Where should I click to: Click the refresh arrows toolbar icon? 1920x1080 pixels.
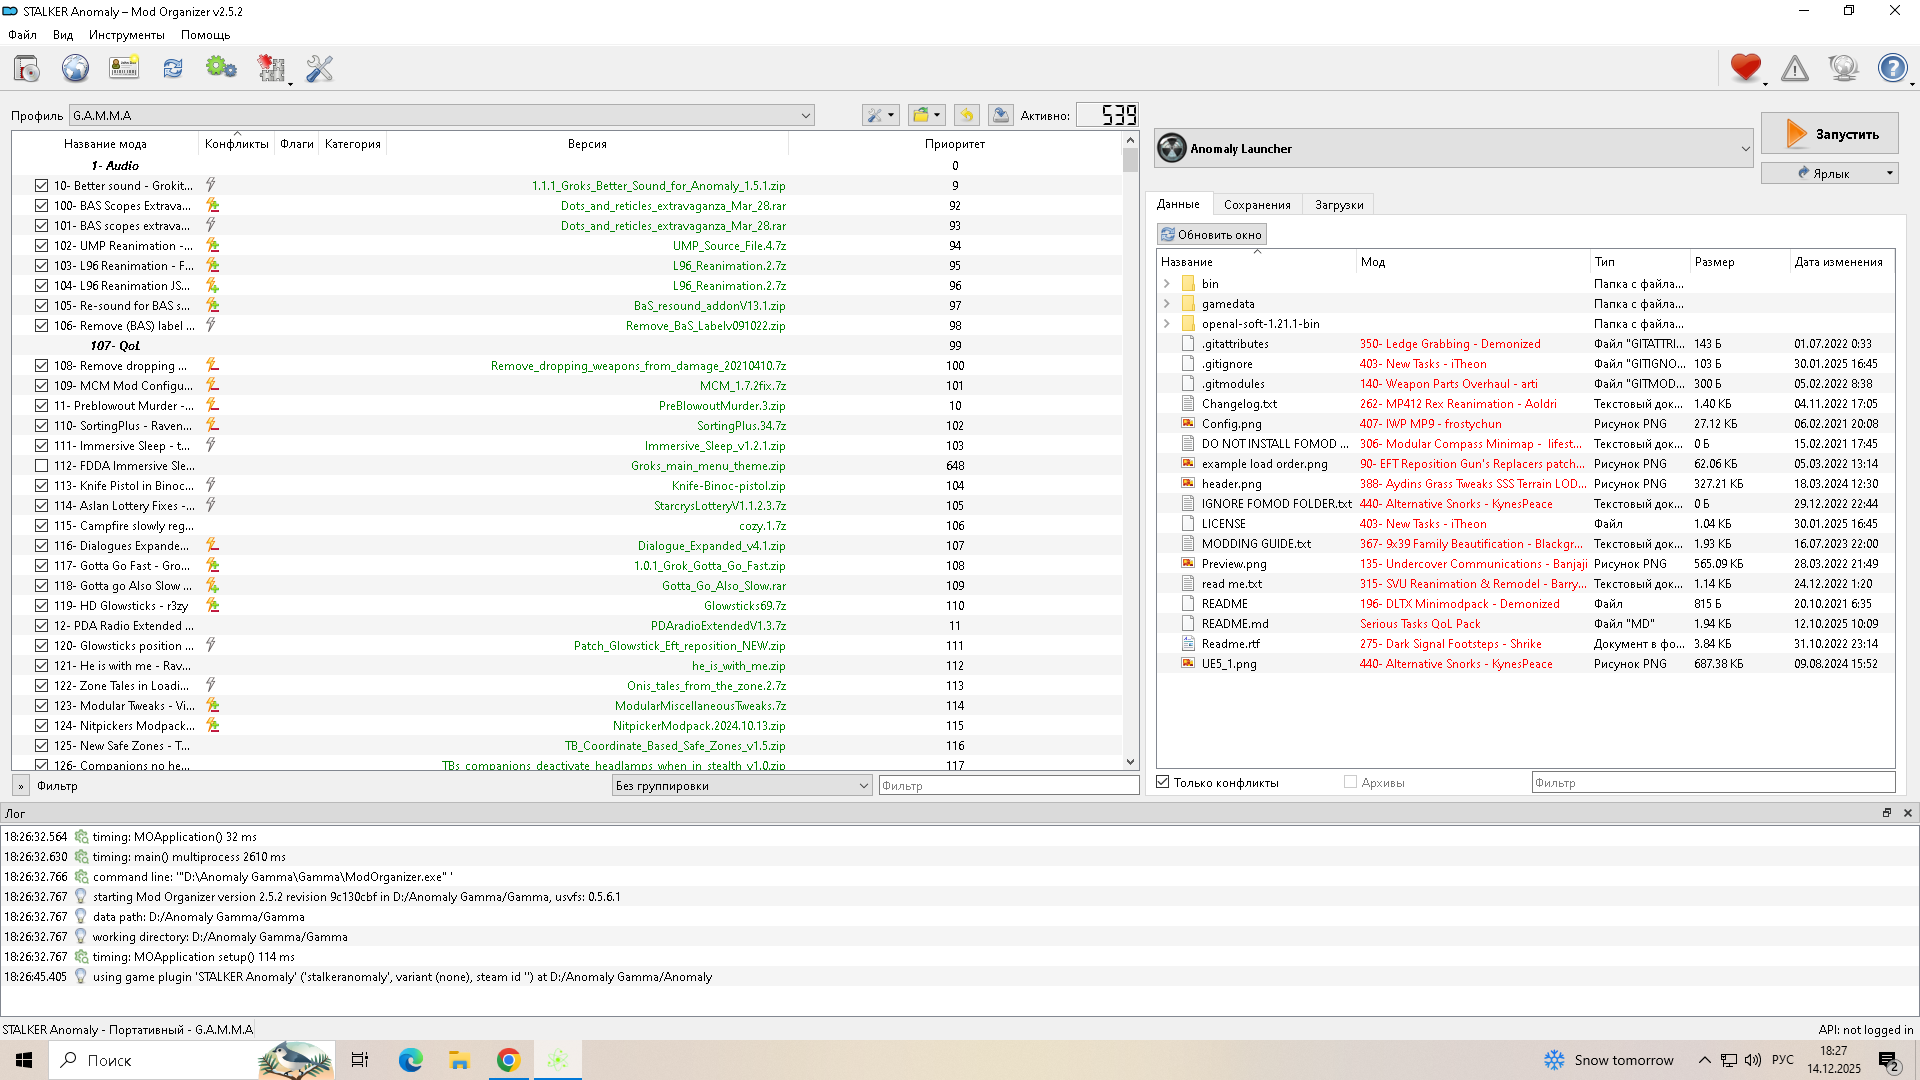[173, 68]
